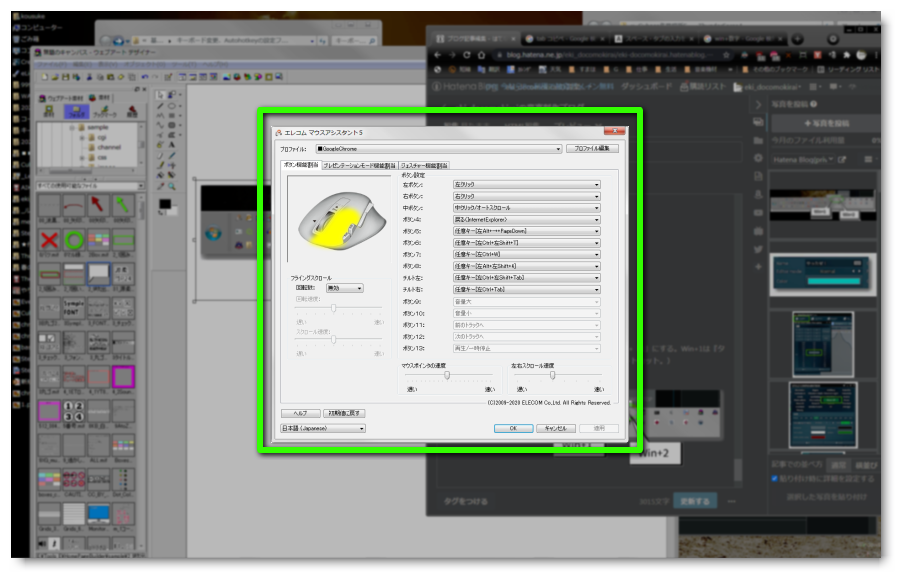The image size is (904, 584).
Task: Select the red arrow clipart in Web Art Designer
Action: [98, 205]
